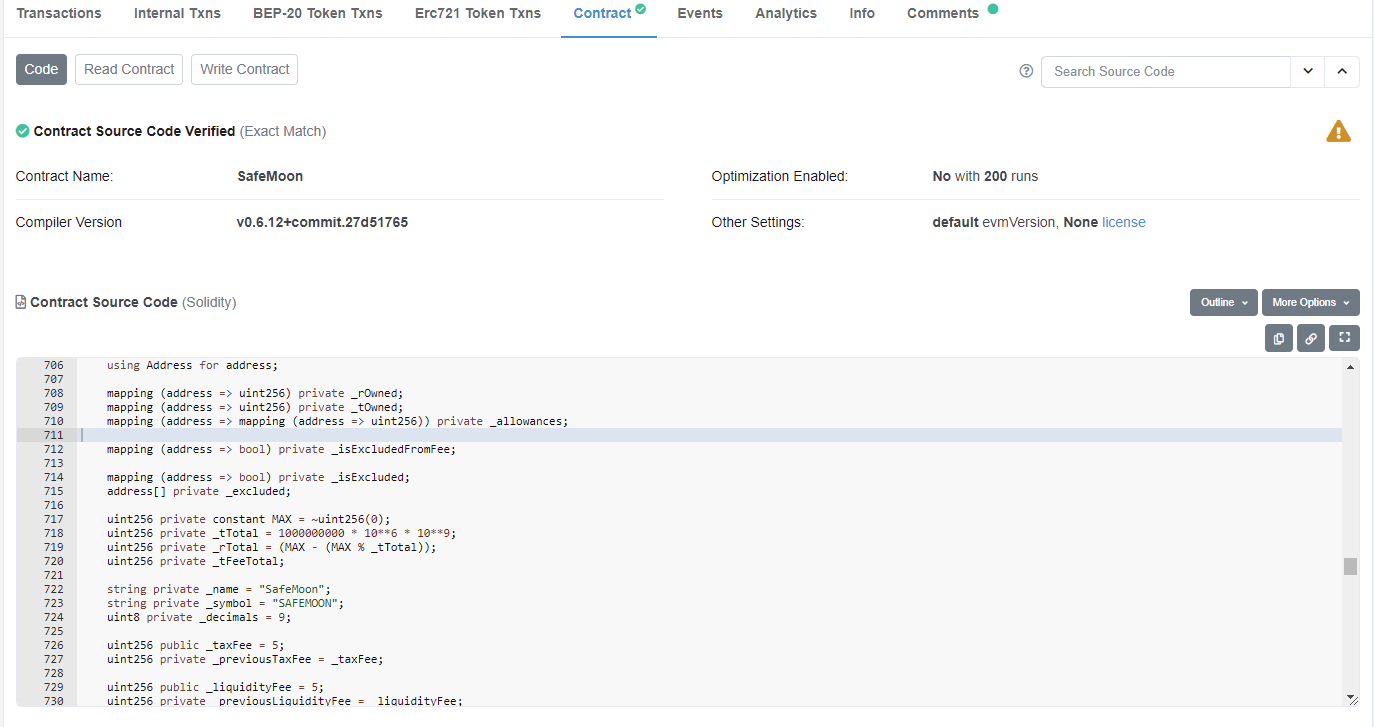The image size is (1374, 727).
Task: Open the Outline dropdown
Action: click(1224, 302)
